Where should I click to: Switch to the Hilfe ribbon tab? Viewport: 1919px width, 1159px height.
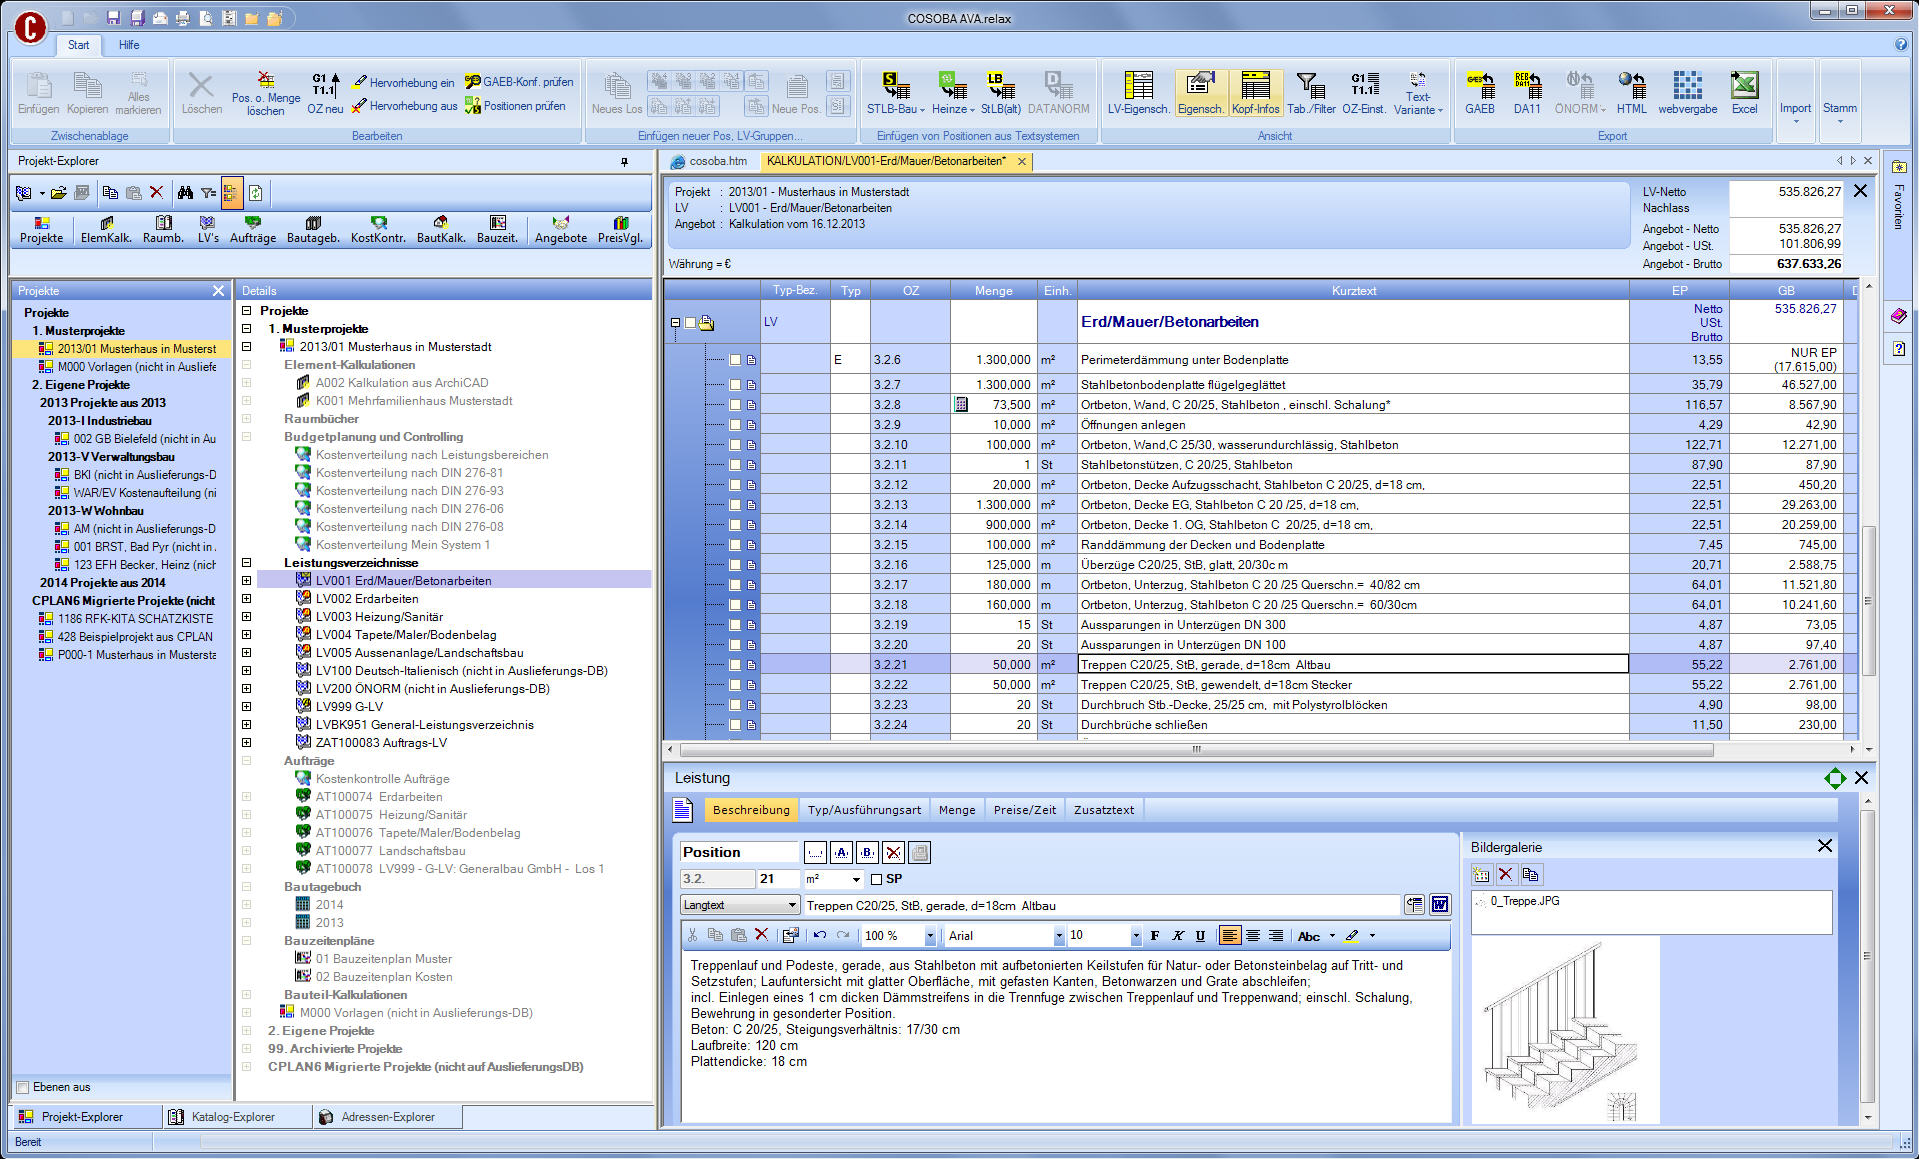point(128,44)
